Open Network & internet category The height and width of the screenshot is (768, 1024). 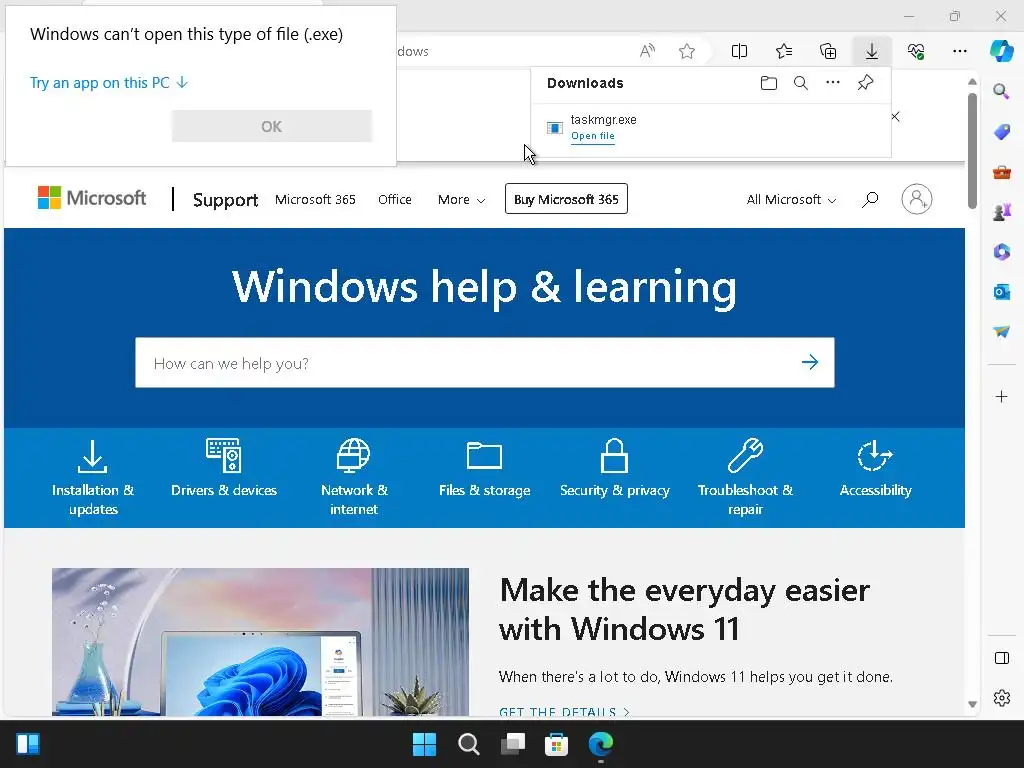[354, 477]
